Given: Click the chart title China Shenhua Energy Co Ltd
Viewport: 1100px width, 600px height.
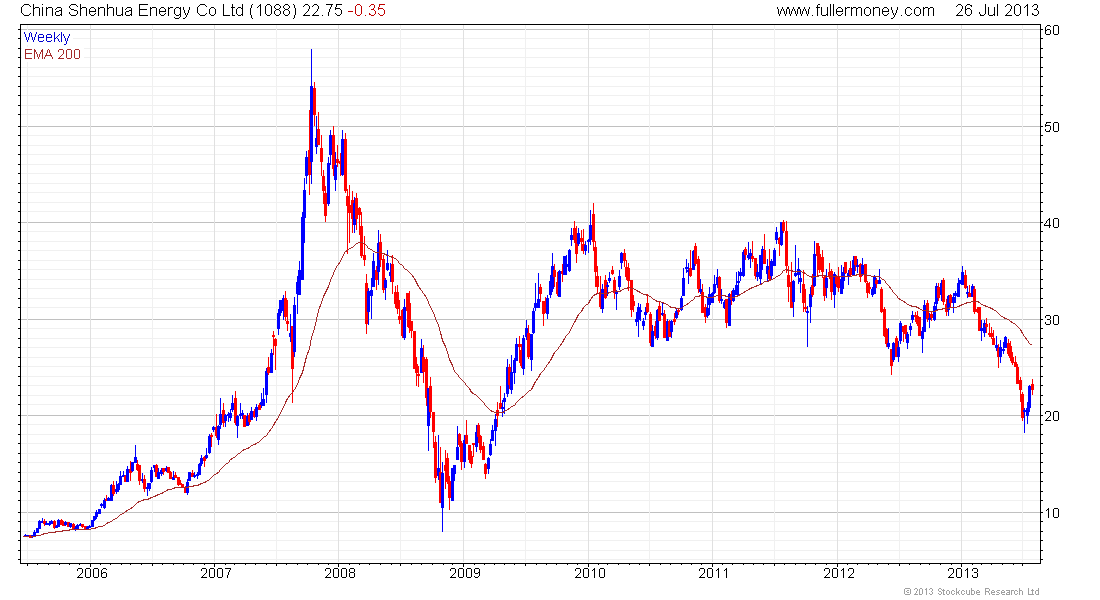Looking at the screenshot, I should point(132,11).
